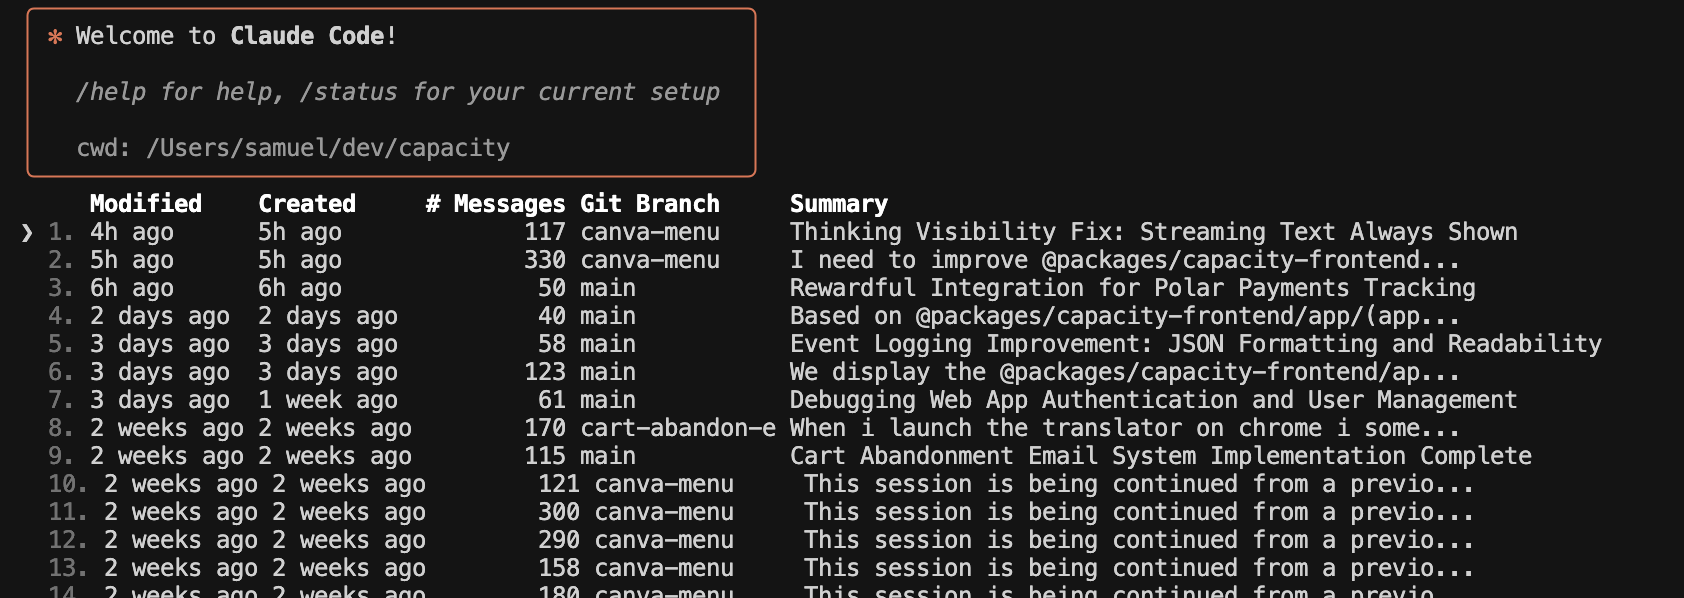Viewport: 1684px width, 598px height.
Task: Open session 'Based on @packages/capacity-frontend/app/(app...'
Action: pos(1125,316)
